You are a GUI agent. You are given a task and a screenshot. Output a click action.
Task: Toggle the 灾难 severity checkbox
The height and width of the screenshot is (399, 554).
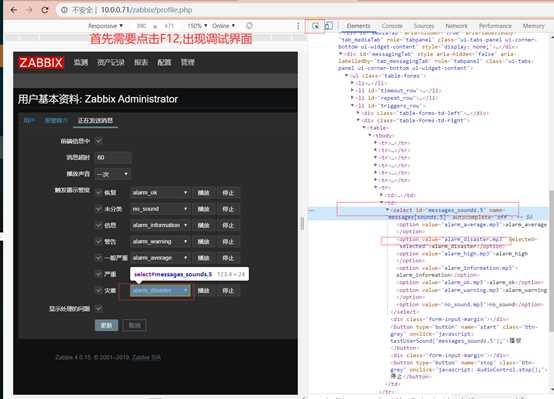click(99, 291)
